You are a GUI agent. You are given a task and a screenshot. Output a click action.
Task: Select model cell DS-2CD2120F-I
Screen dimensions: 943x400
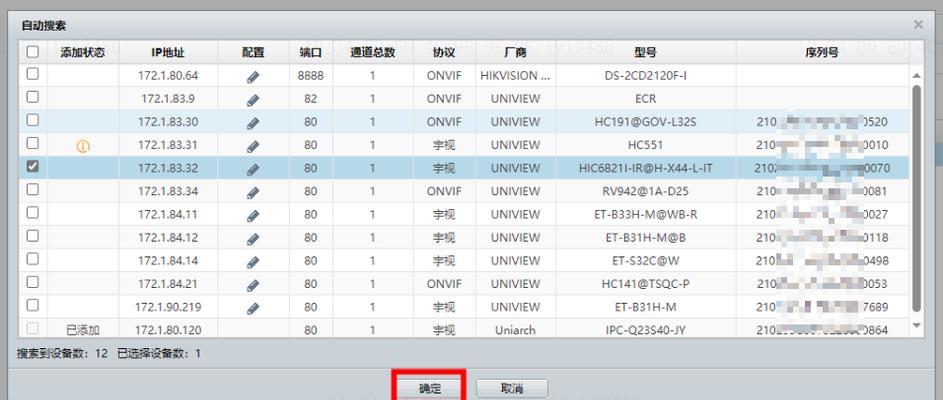pos(645,76)
